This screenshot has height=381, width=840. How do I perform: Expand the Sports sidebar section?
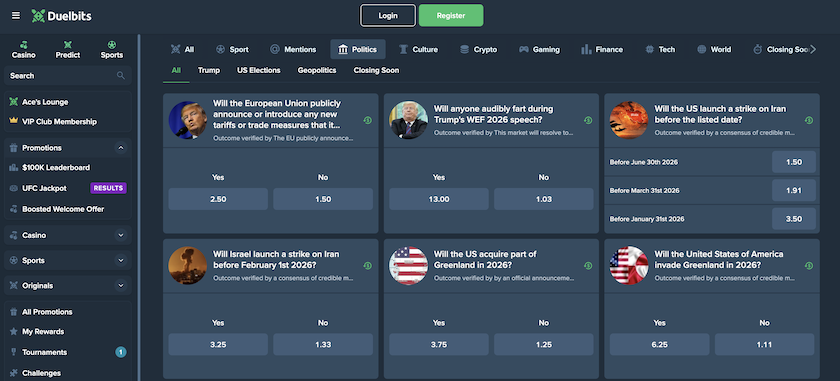pos(121,260)
